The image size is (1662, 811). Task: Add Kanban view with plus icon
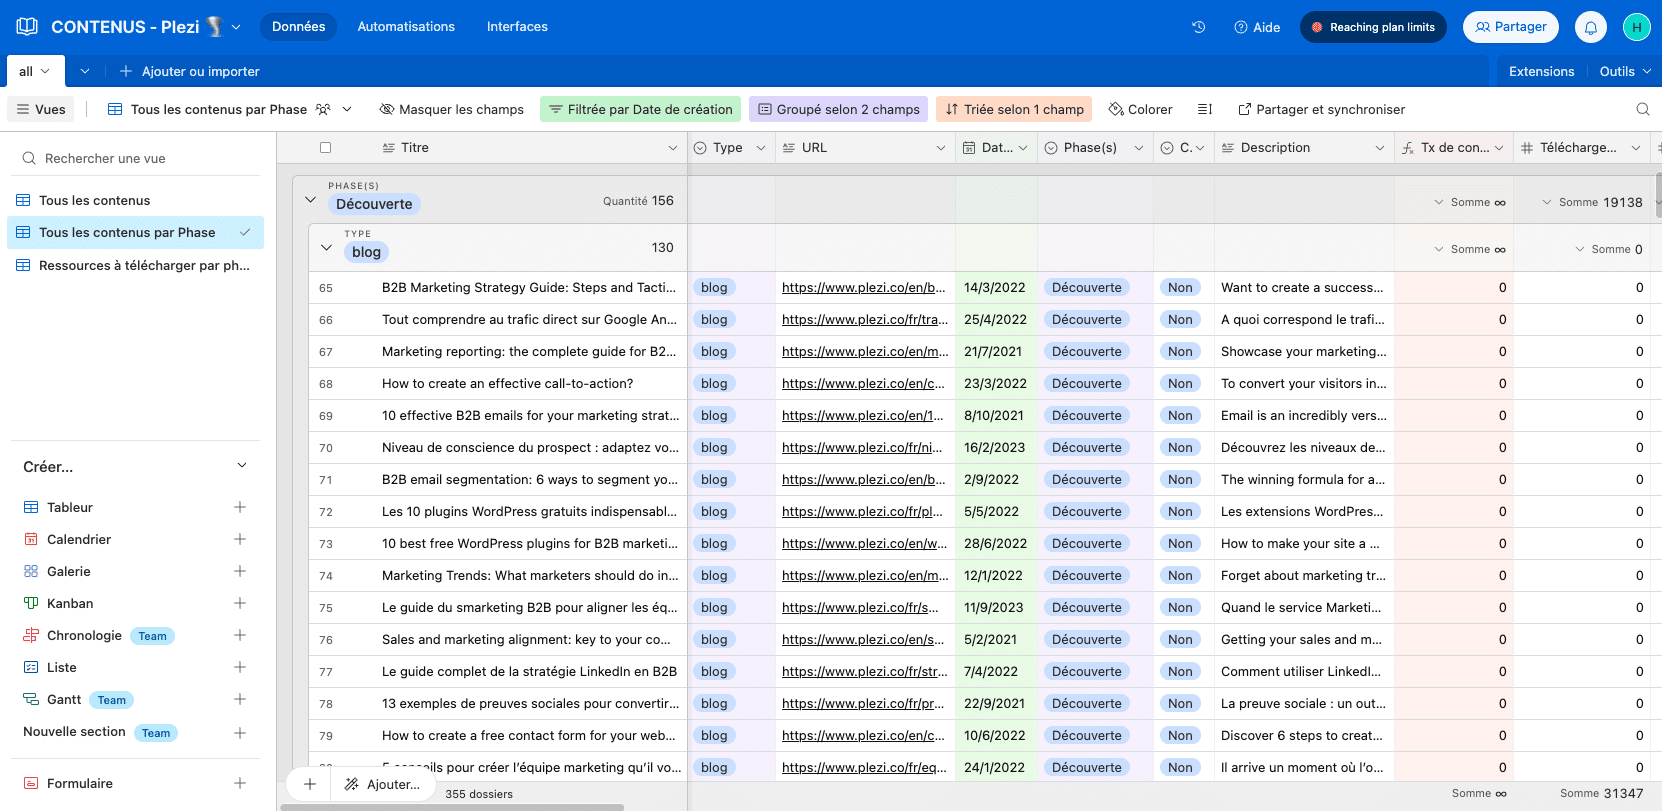(x=240, y=603)
